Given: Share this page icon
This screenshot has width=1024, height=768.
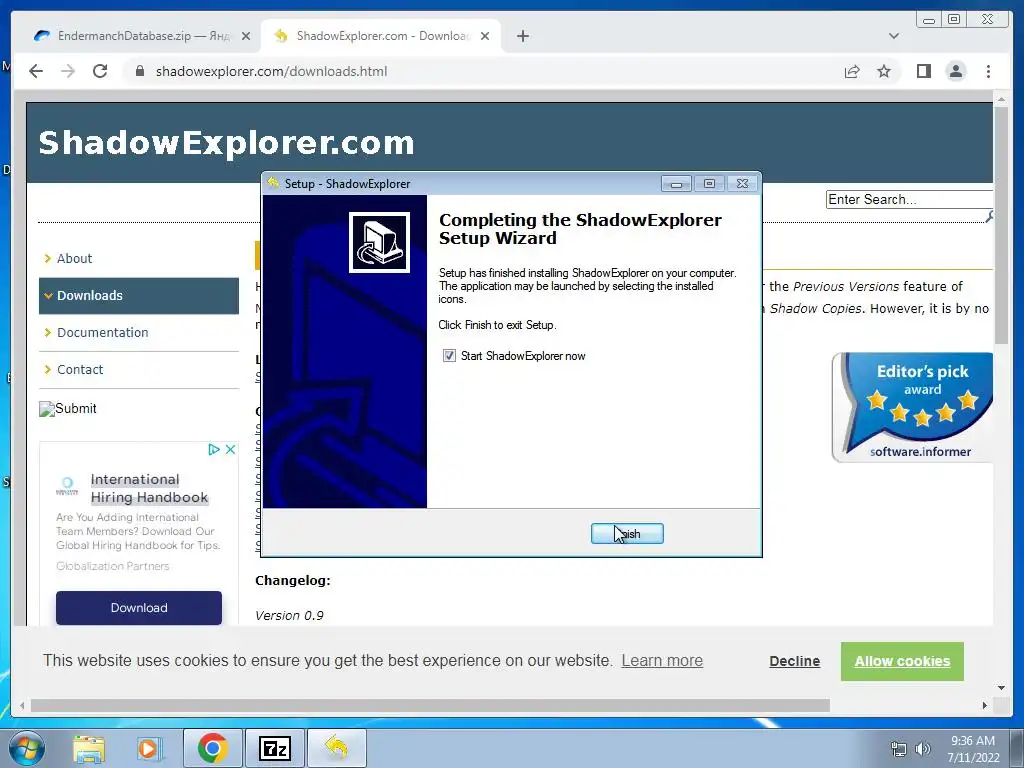Looking at the screenshot, I should coord(852,71).
